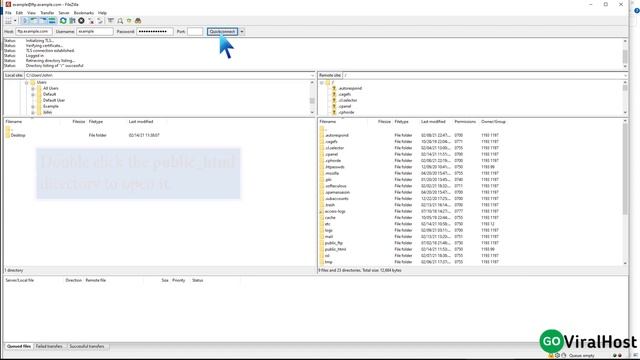Cancel the current operation icon
This screenshot has height=360, width=640.
(81, 20)
